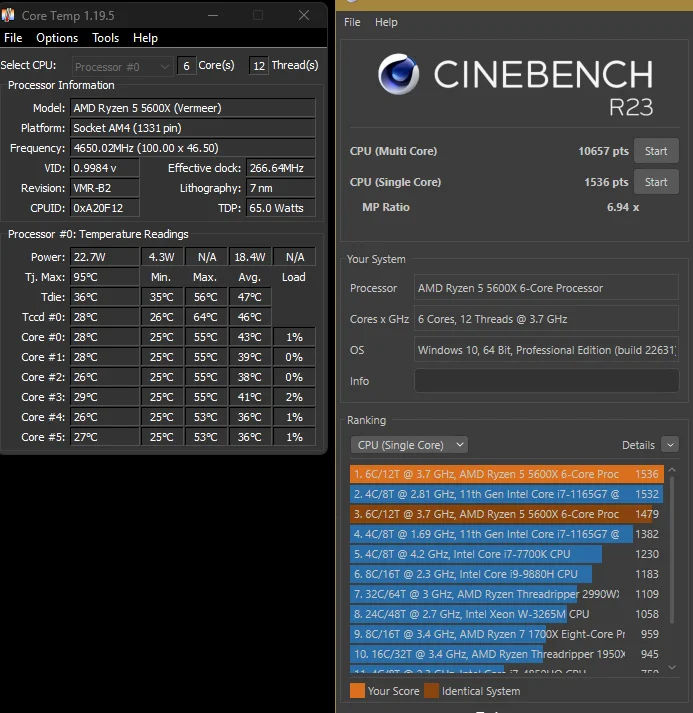693x713 pixels.
Task: Click the Core #5 current temperature 27°C
Action: pyautogui.click(x=105, y=437)
